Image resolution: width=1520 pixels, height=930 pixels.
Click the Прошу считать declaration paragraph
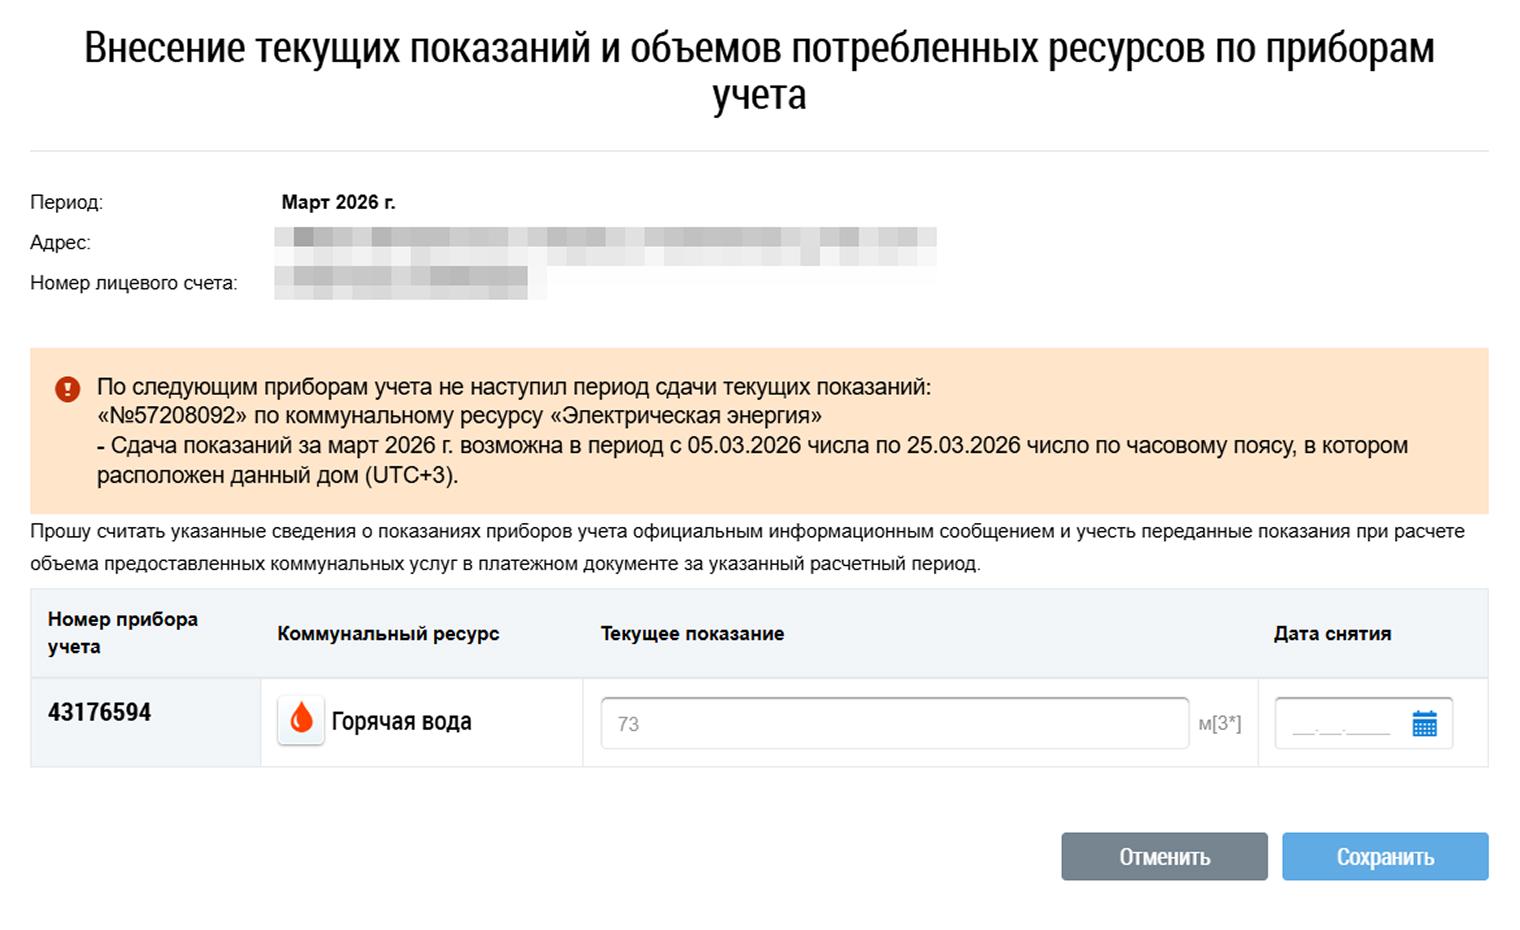click(747, 547)
